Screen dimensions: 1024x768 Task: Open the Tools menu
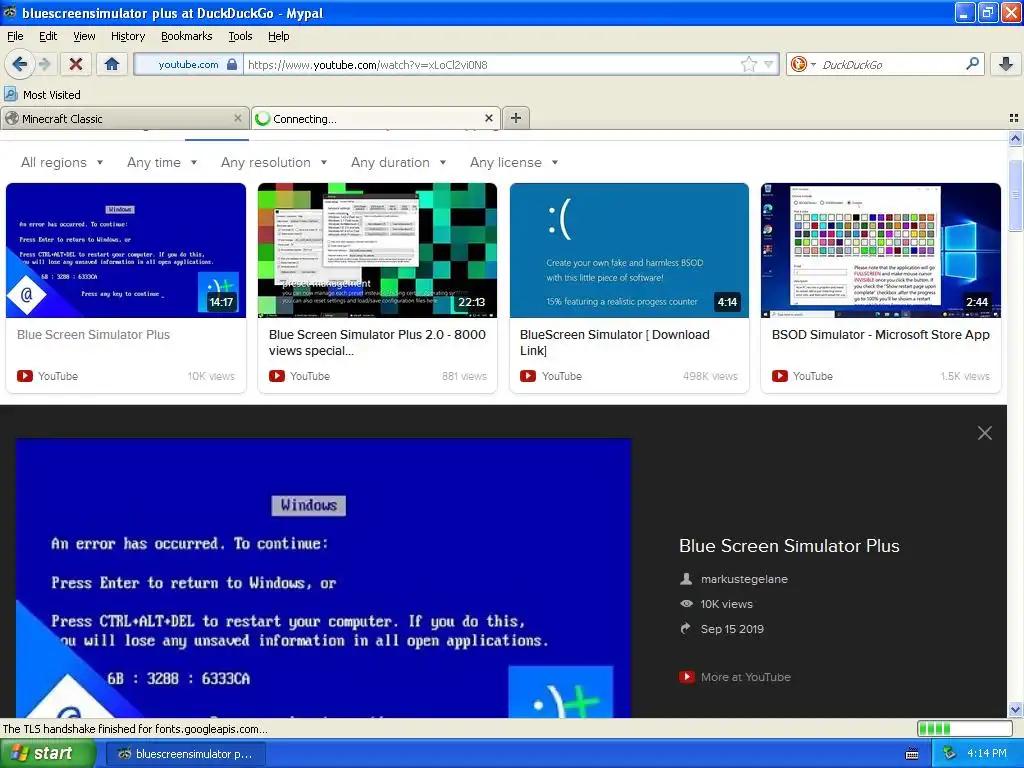[240, 36]
